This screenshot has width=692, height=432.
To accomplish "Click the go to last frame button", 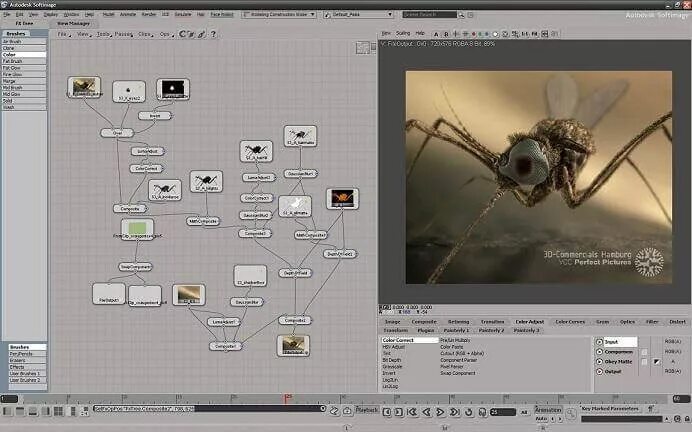I will [x=454, y=412].
